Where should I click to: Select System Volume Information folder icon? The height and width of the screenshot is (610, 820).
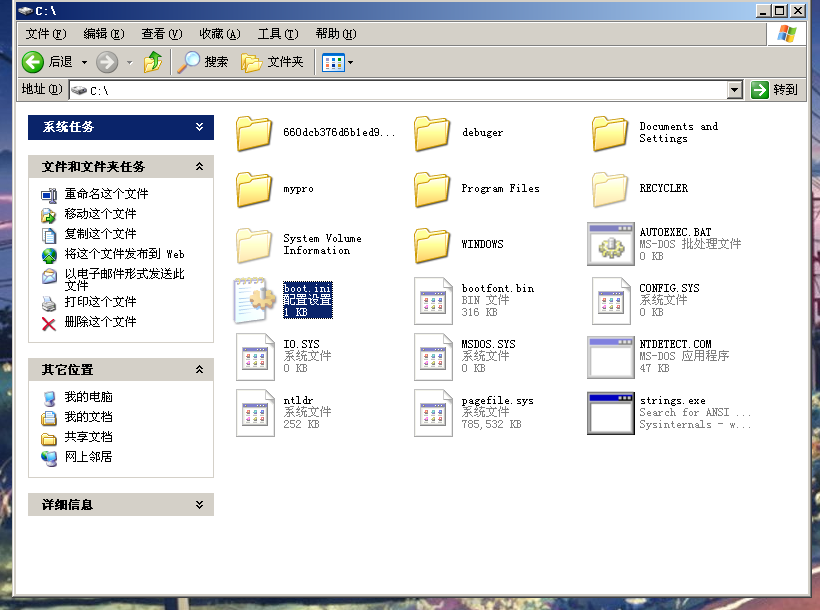point(254,245)
